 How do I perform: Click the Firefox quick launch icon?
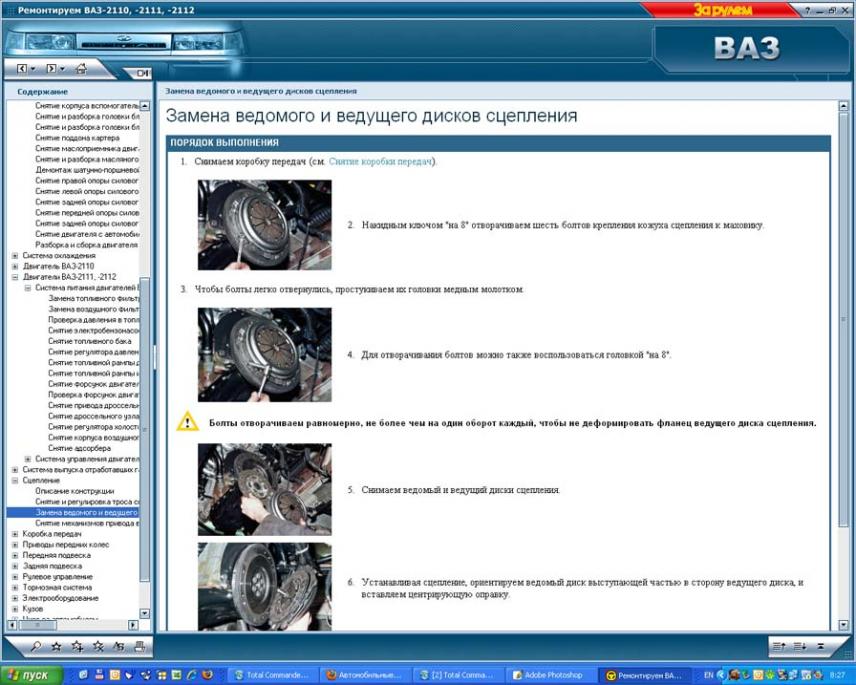[x=207, y=675]
